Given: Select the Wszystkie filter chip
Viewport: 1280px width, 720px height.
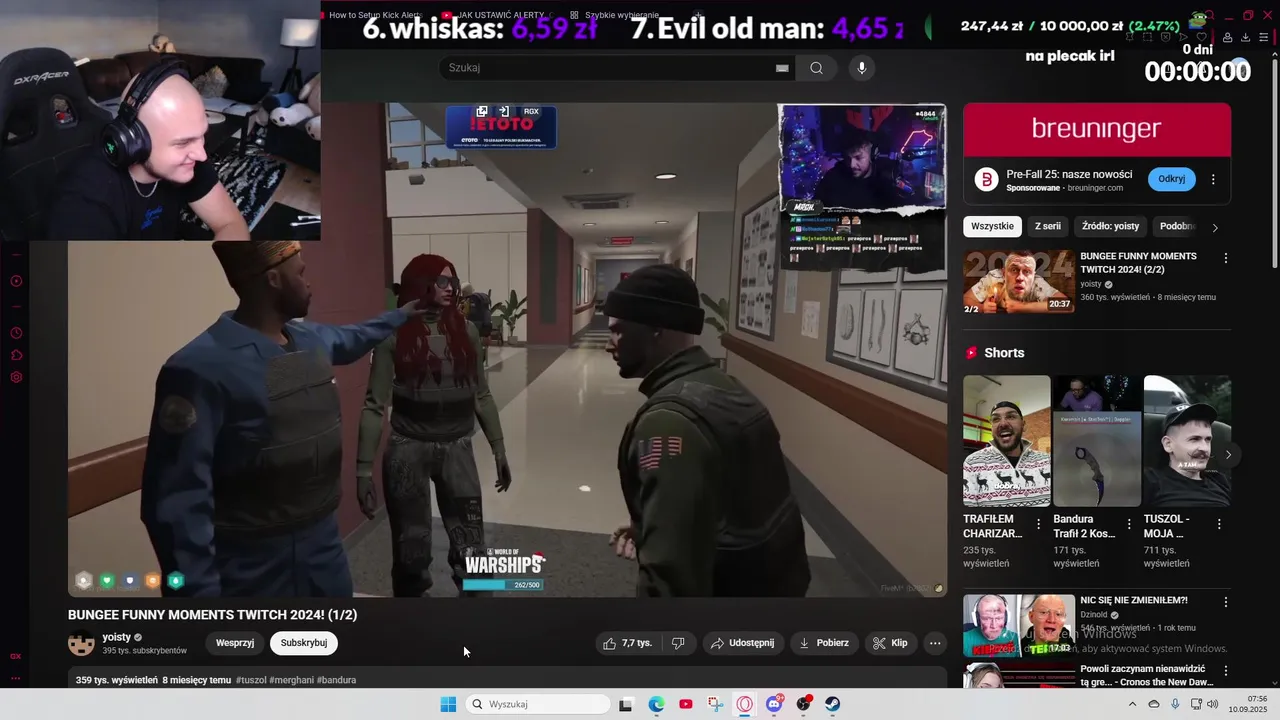Looking at the screenshot, I should pos(992,226).
